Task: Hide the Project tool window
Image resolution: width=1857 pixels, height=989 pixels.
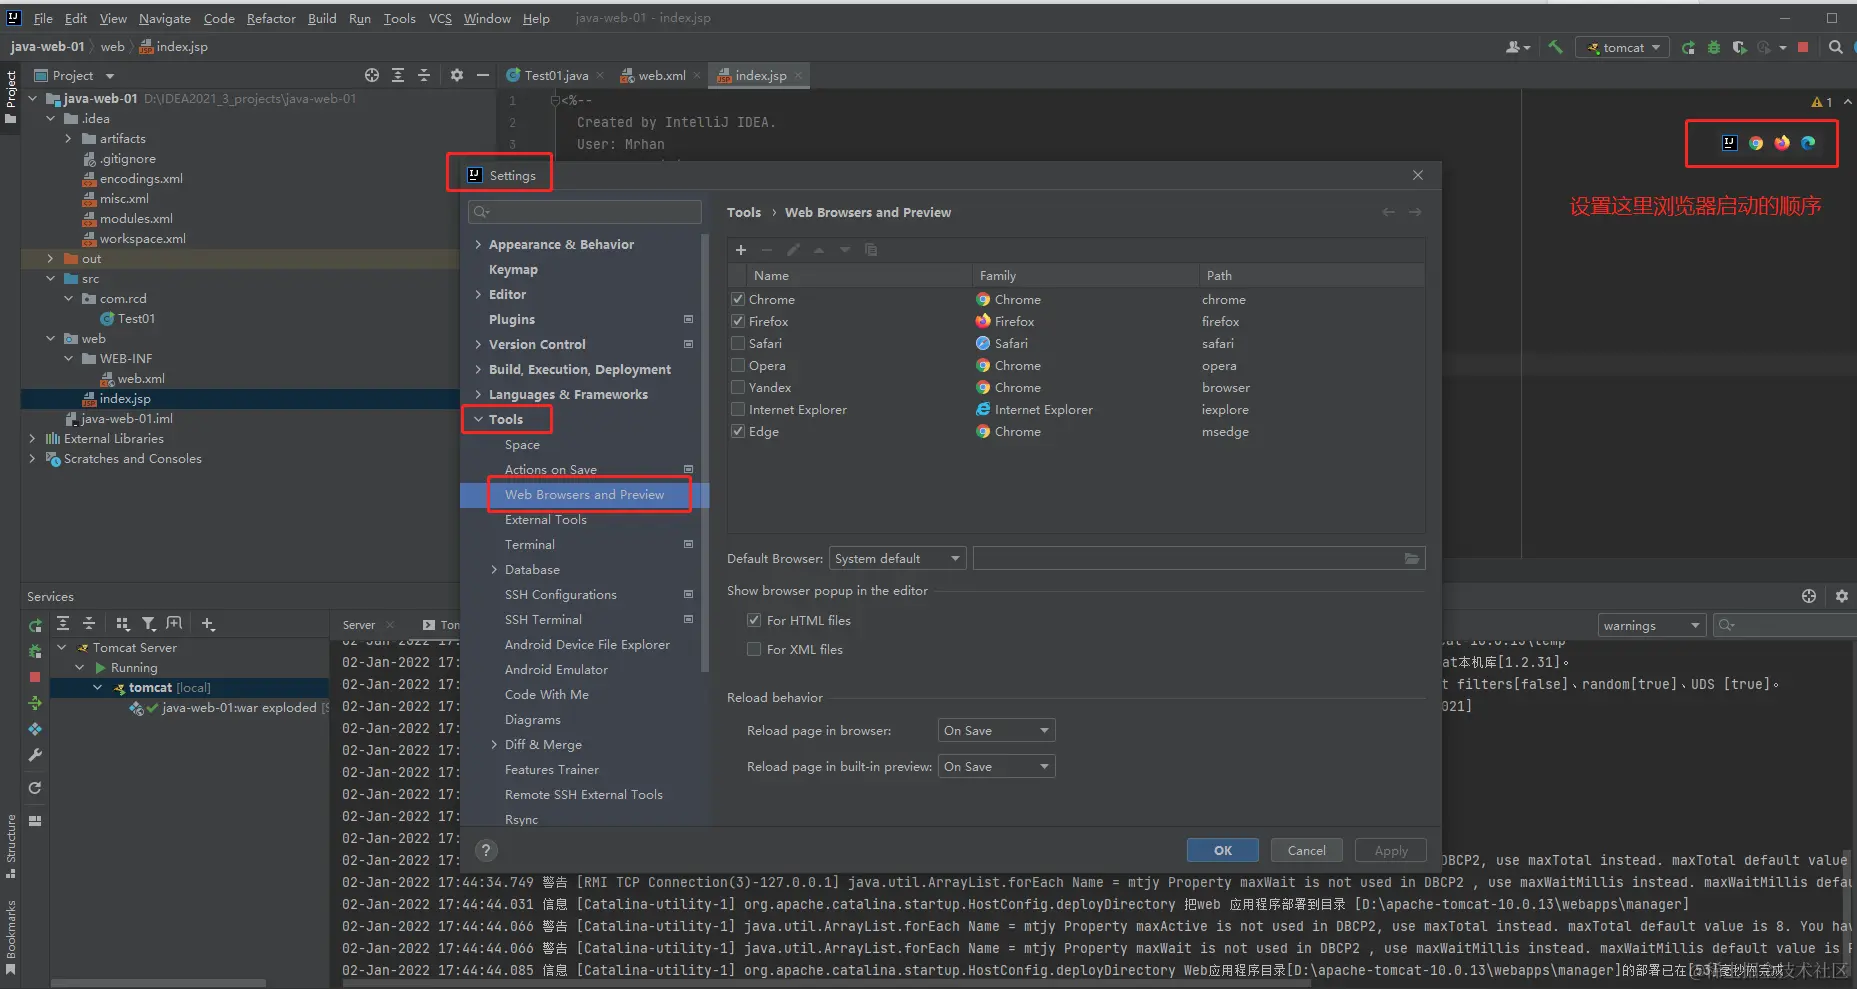Action: pos(483,75)
